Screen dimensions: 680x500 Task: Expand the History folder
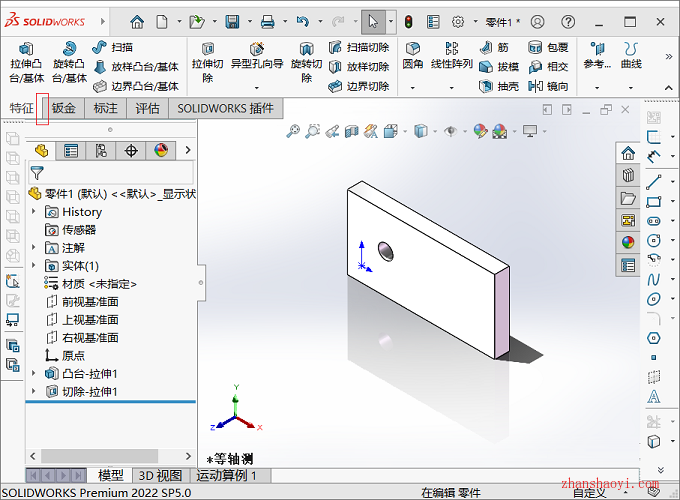33,212
